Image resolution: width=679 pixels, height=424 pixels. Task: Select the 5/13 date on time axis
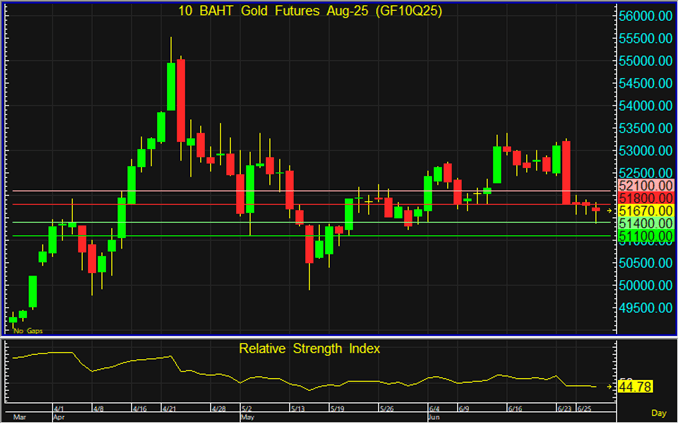299,409
